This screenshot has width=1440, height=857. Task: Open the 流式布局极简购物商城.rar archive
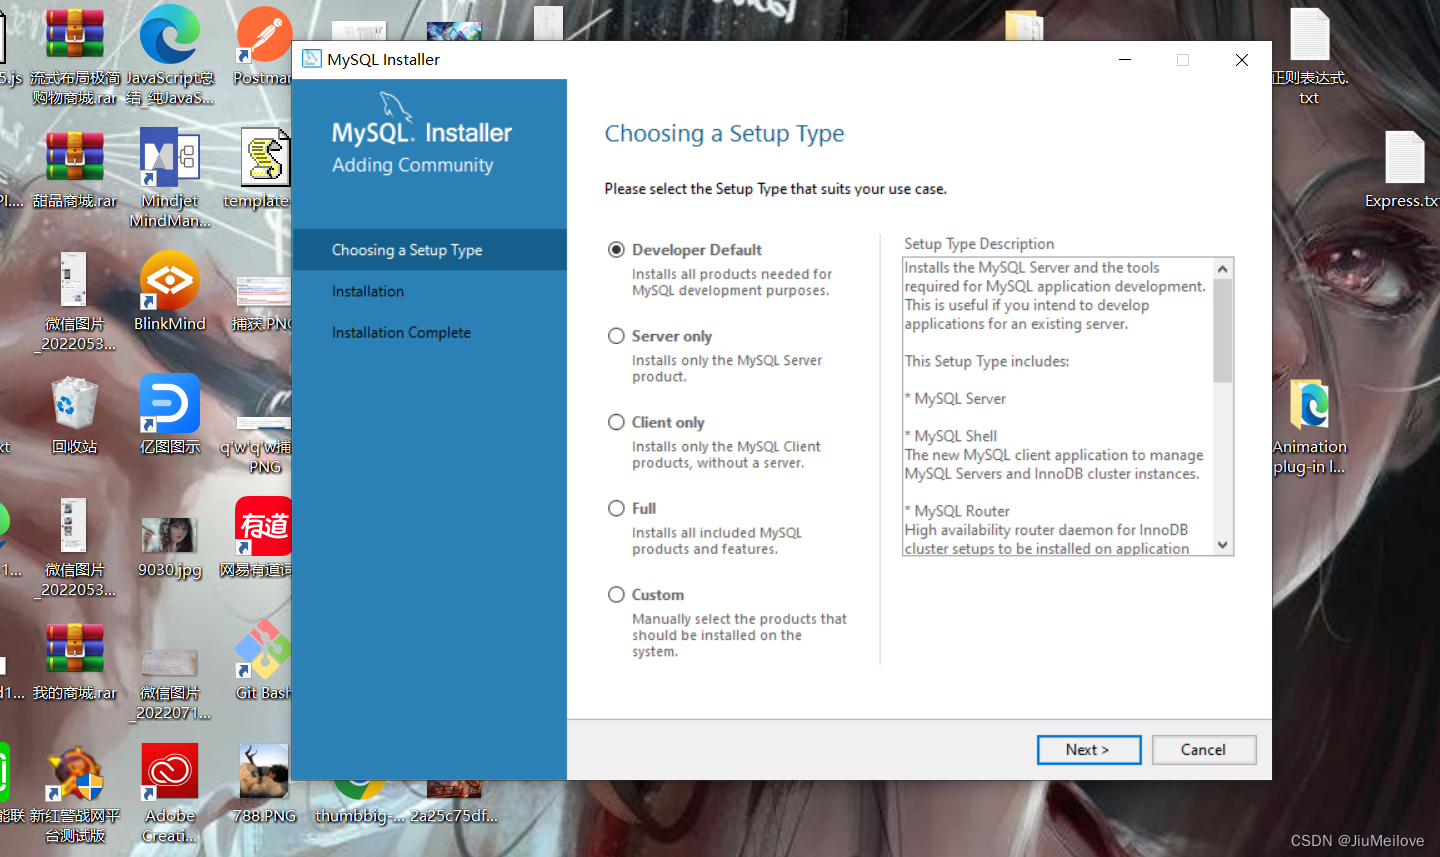(x=75, y=55)
